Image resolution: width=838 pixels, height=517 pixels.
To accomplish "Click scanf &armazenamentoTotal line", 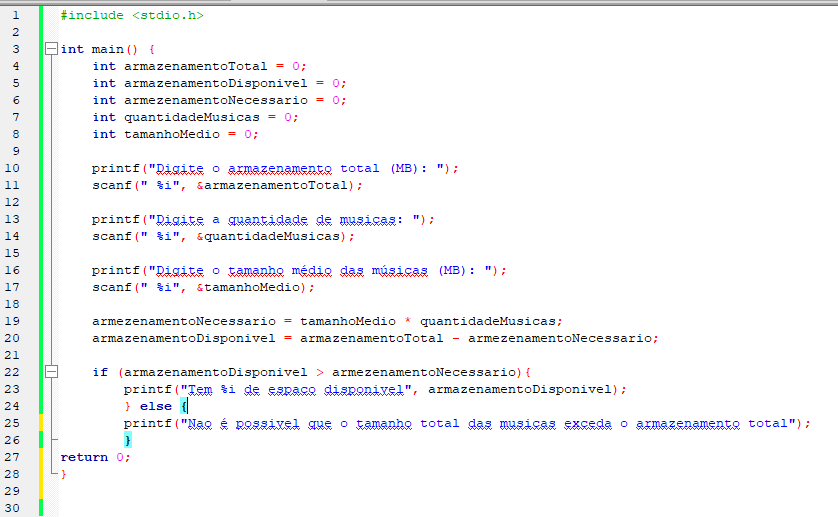I will (227, 186).
